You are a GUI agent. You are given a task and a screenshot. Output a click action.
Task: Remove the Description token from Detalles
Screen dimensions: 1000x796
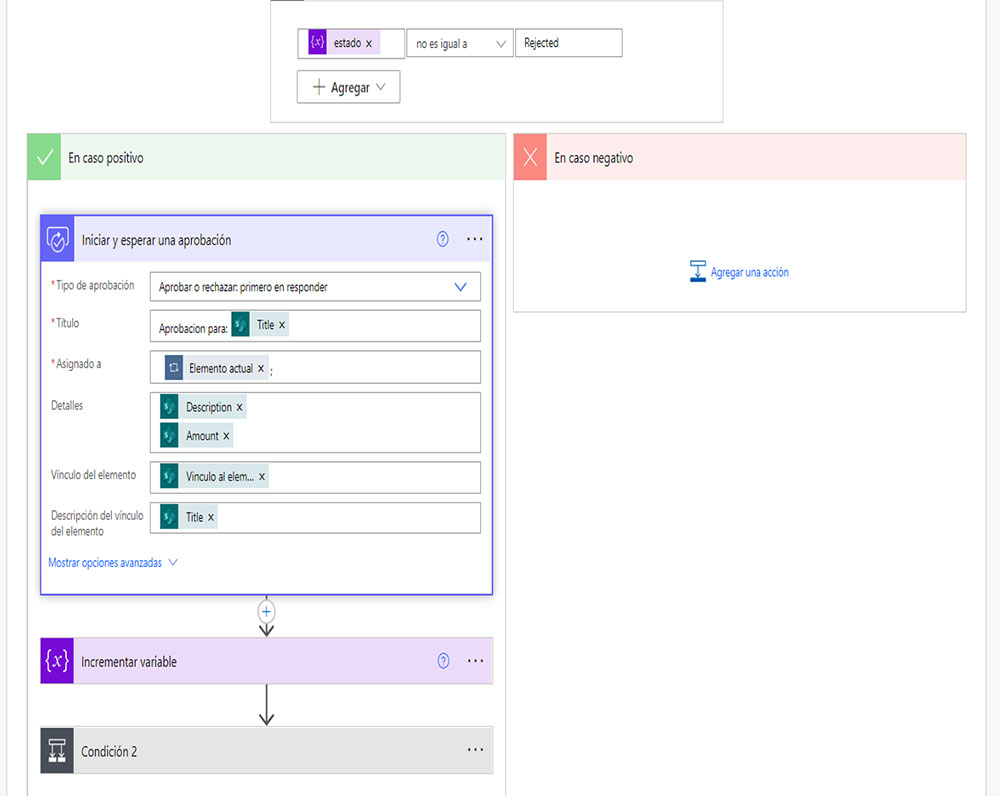click(x=239, y=408)
